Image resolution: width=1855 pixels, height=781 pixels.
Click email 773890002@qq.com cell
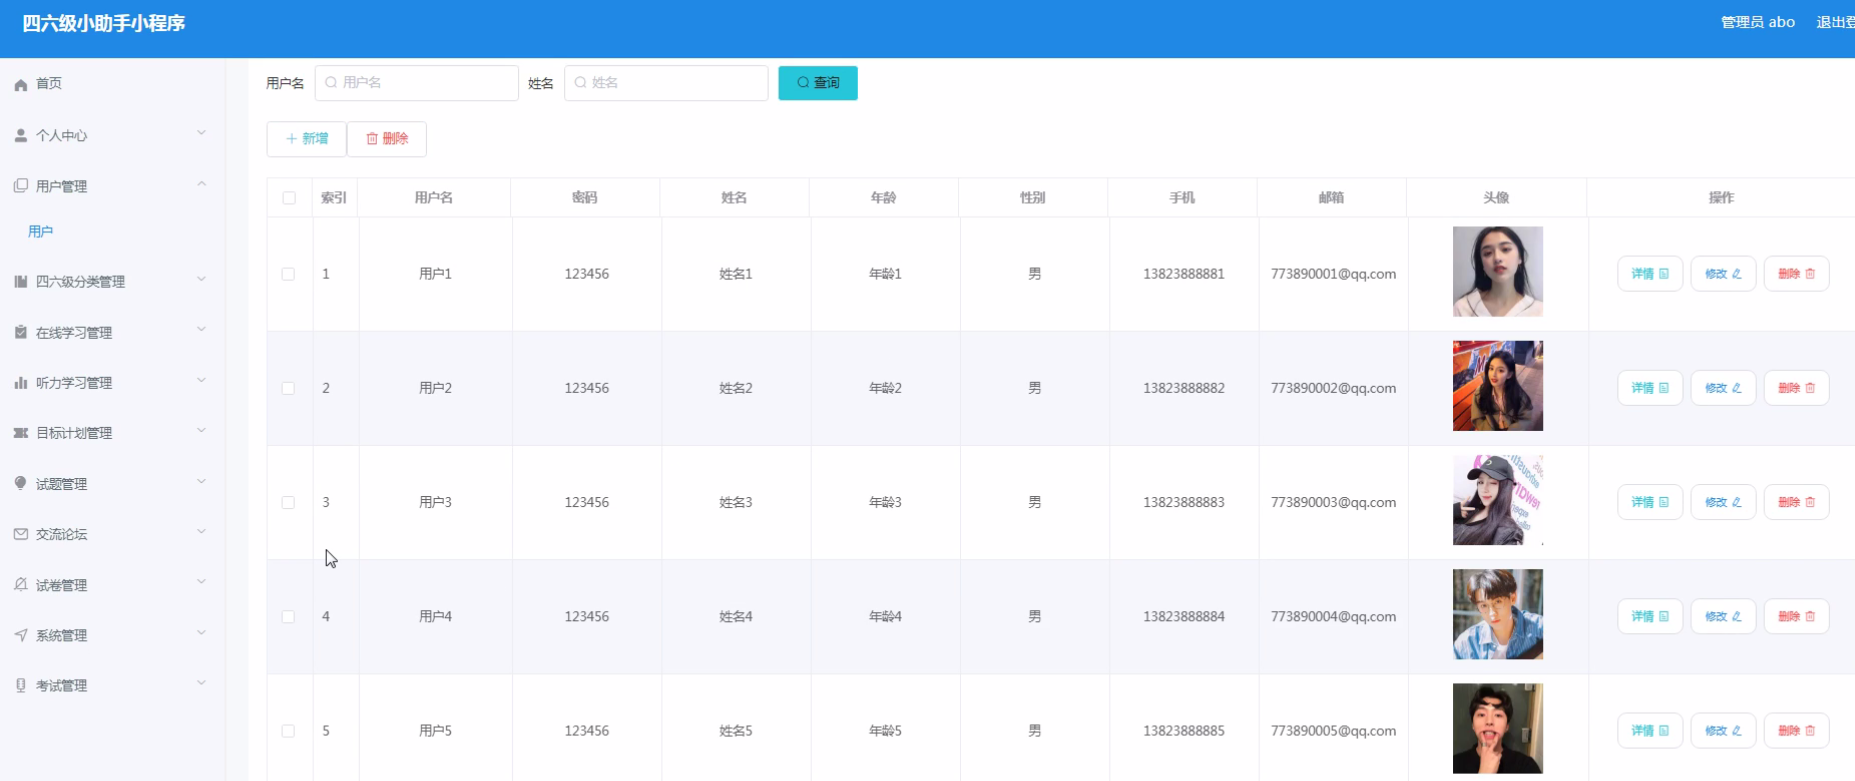(1334, 388)
